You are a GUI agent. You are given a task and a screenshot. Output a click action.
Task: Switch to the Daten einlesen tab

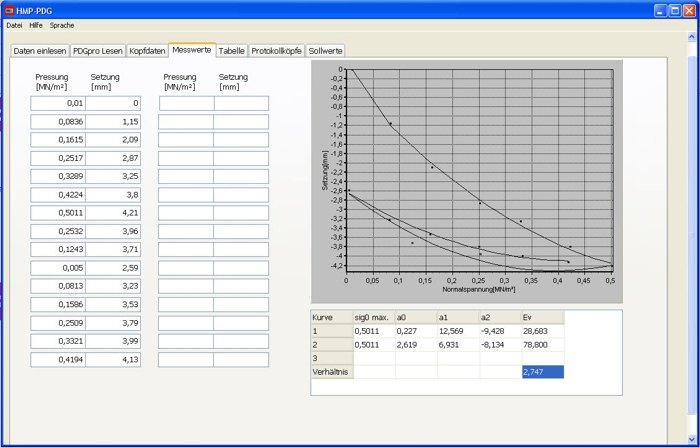pos(40,51)
